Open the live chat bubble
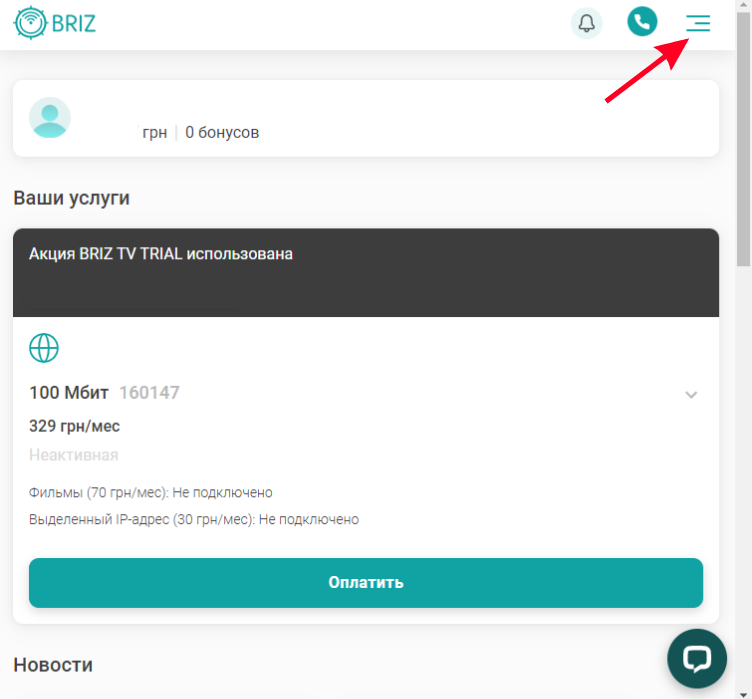The image size is (752, 699). click(696, 658)
